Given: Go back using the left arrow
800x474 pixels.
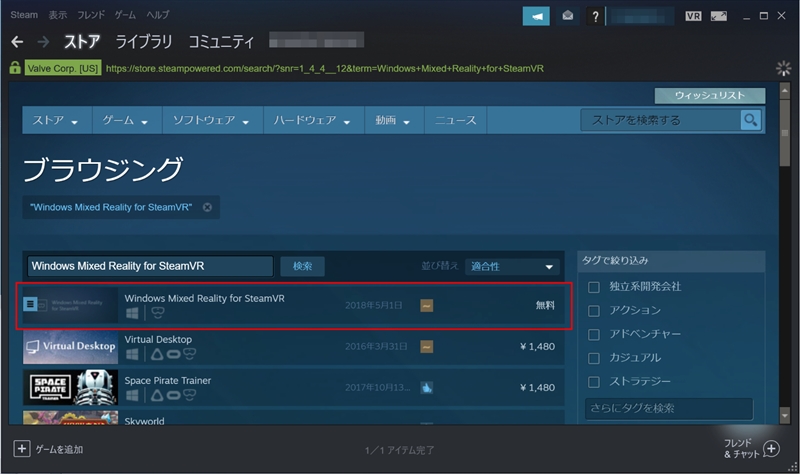Looking at the screenshot, I should pos(17,42).
